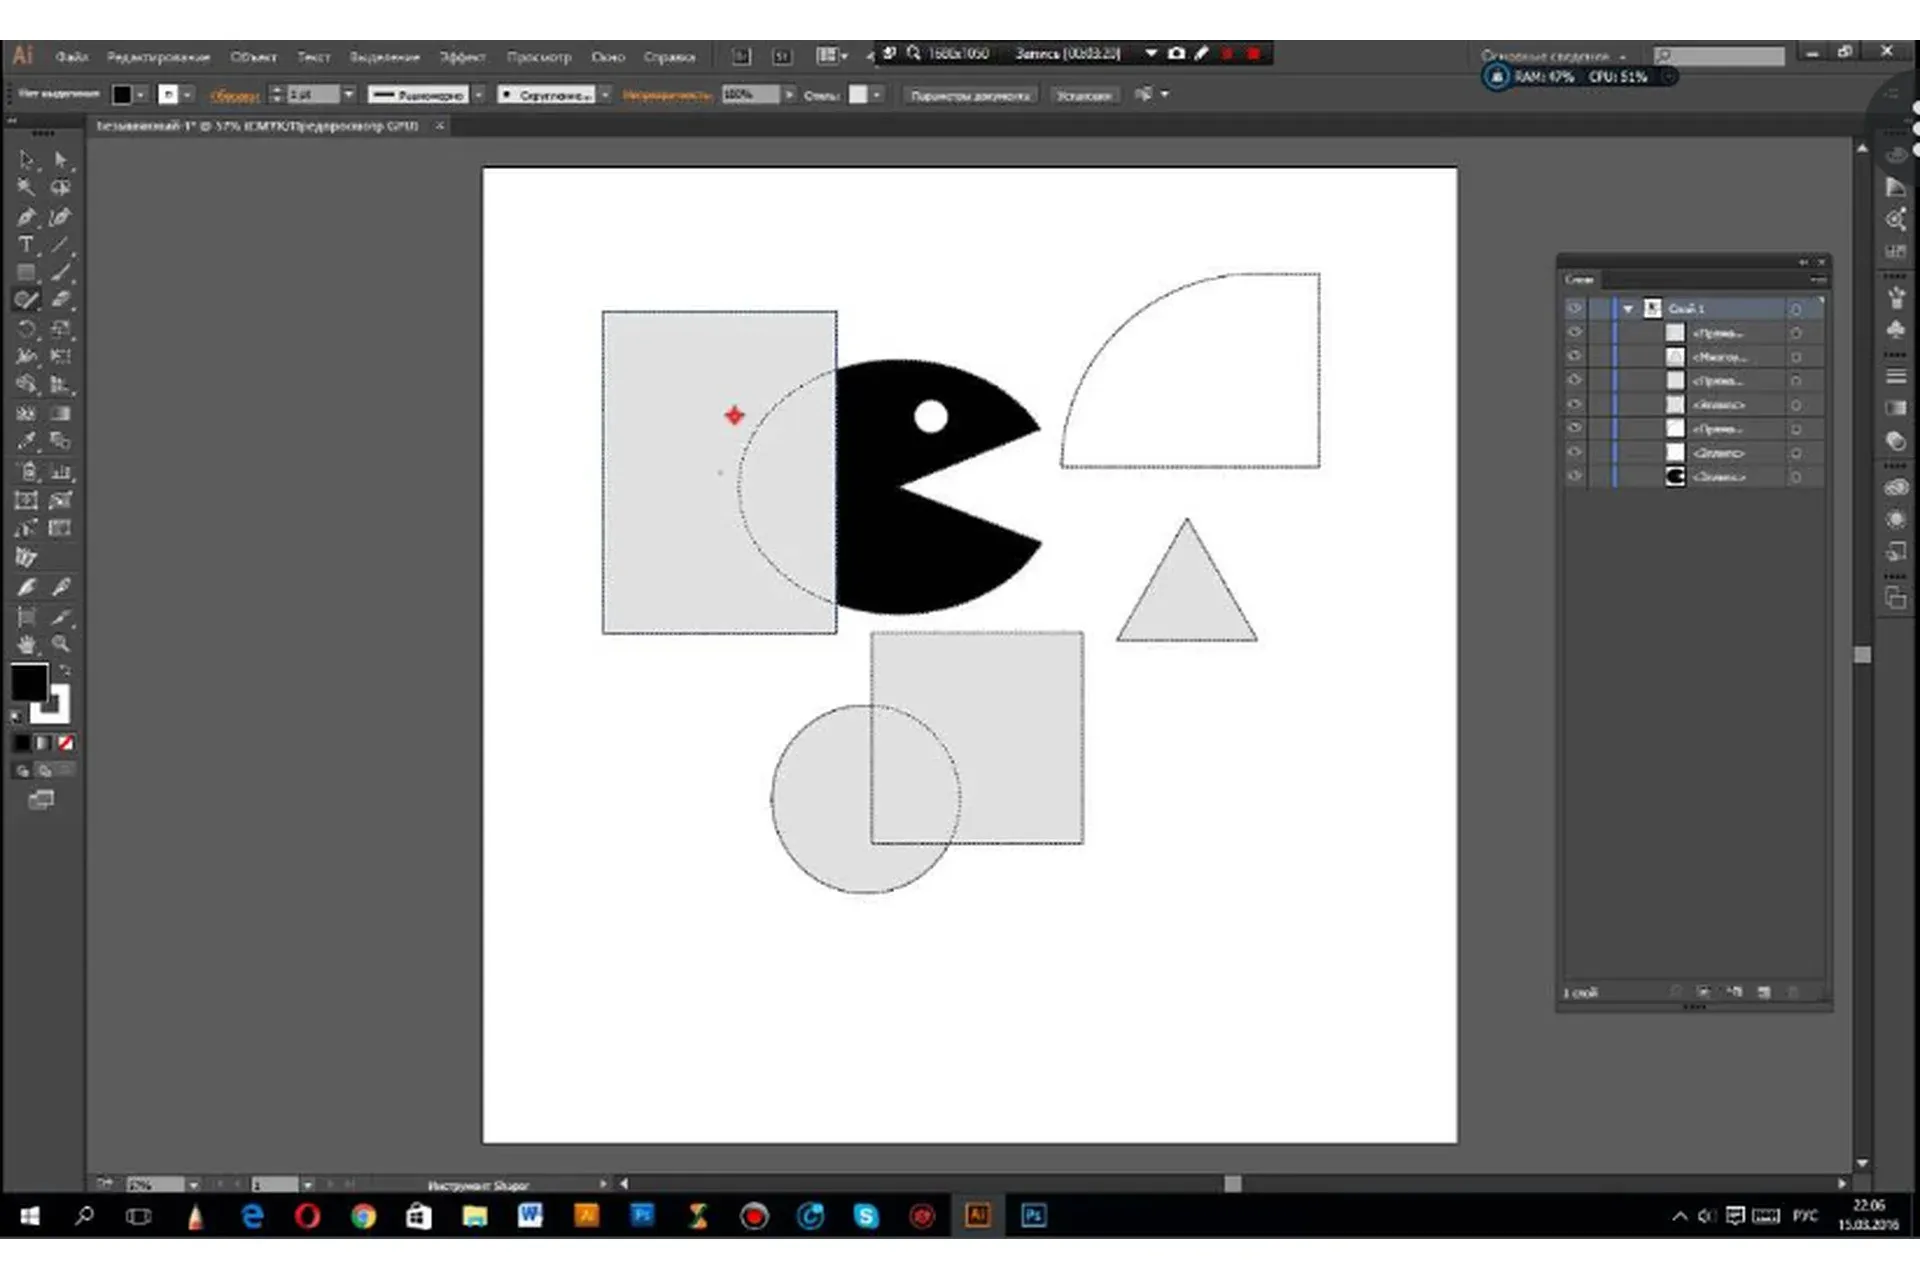Select the Rectangle tool

coord(27,272)
